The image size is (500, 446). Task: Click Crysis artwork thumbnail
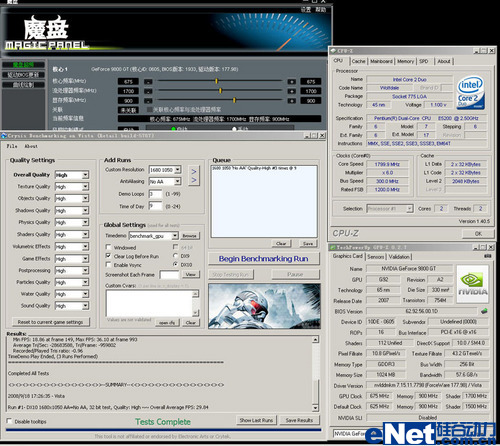(x=264, y=306)
